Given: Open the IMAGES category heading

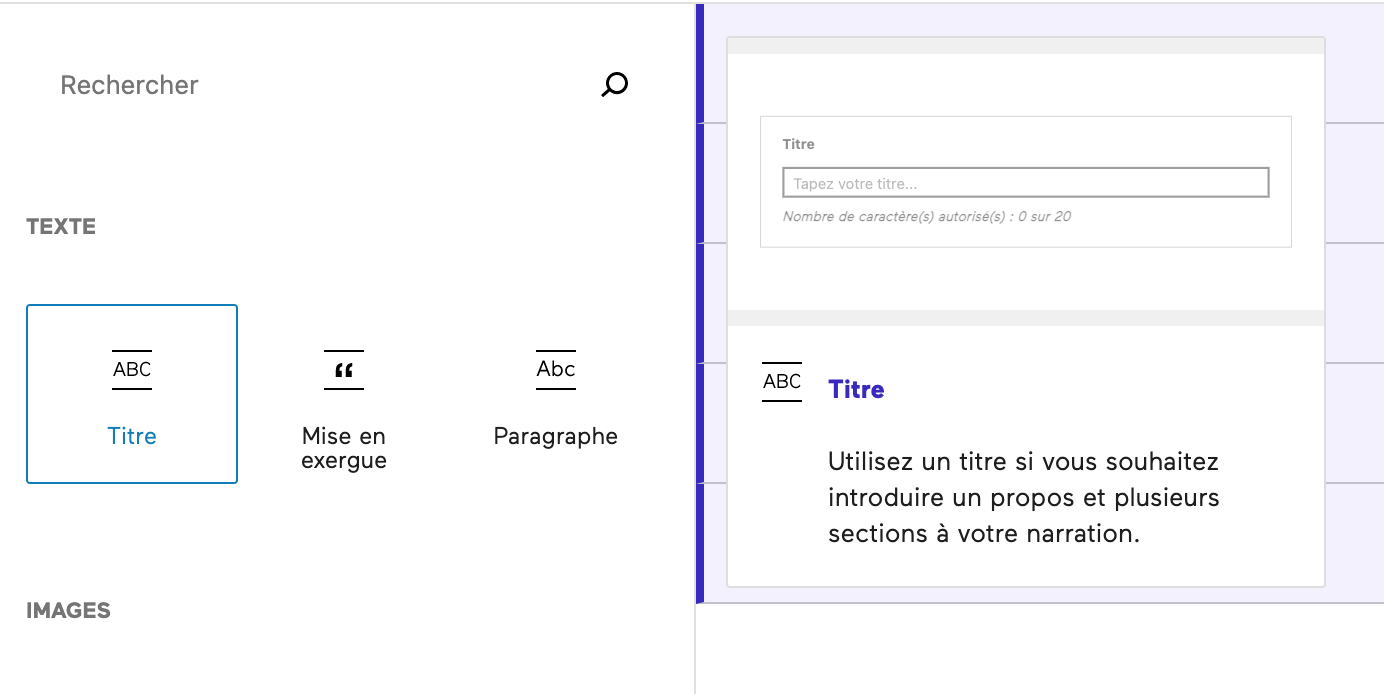Looking at the screenshot, I should [68, 610].
